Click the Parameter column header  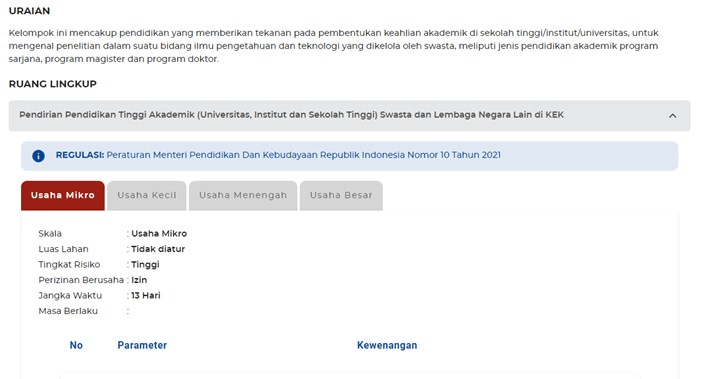(x=142, y=345)
